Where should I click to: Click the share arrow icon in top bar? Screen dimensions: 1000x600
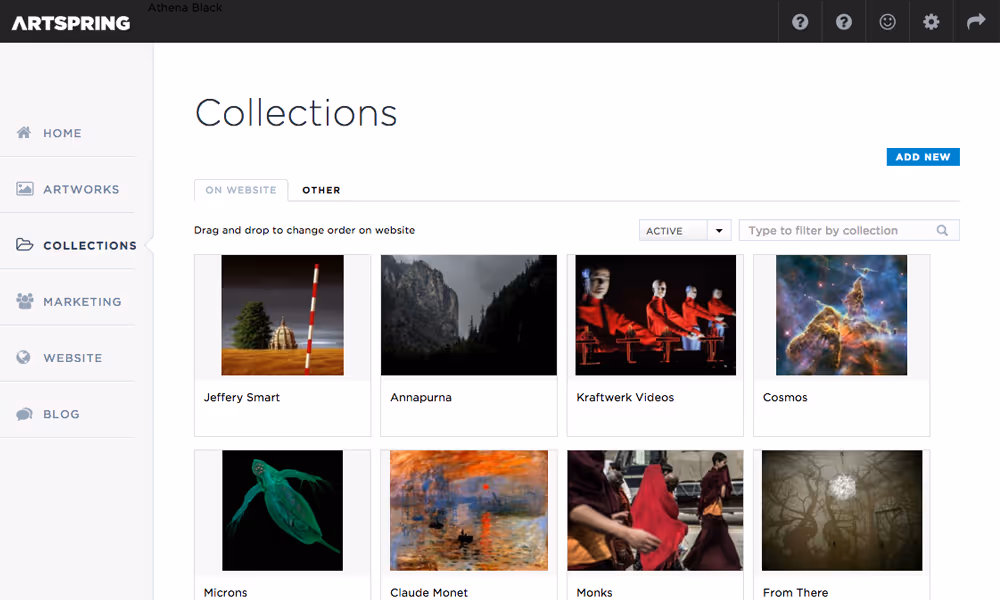coord(976,22)
